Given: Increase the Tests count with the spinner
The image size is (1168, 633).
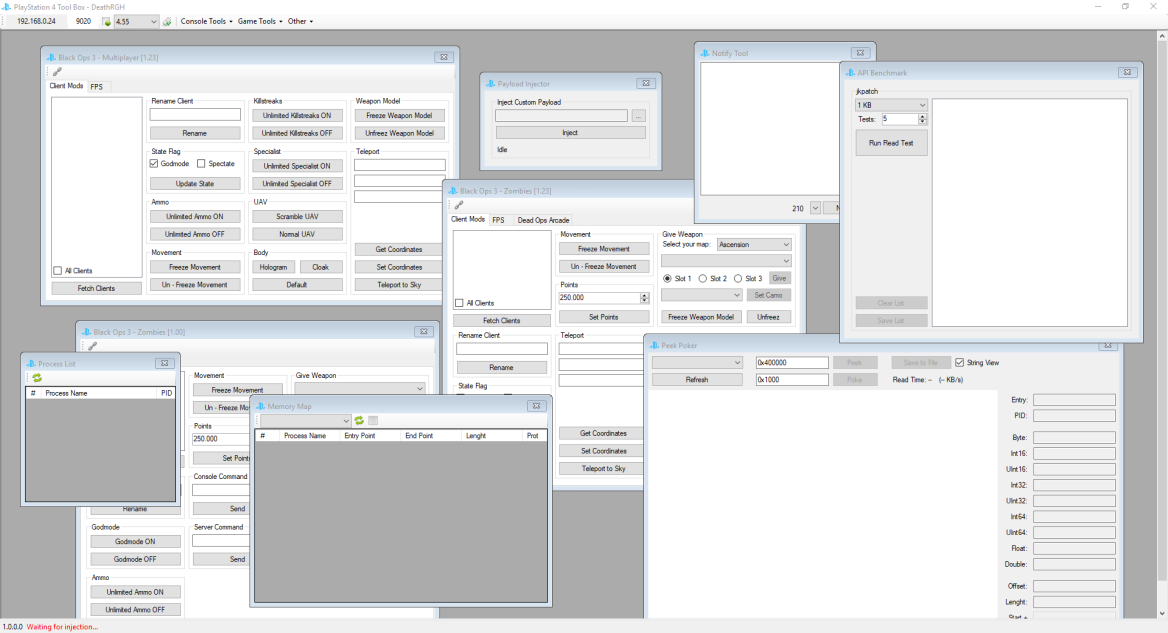Looking at the screenshot, I should 922,116.
